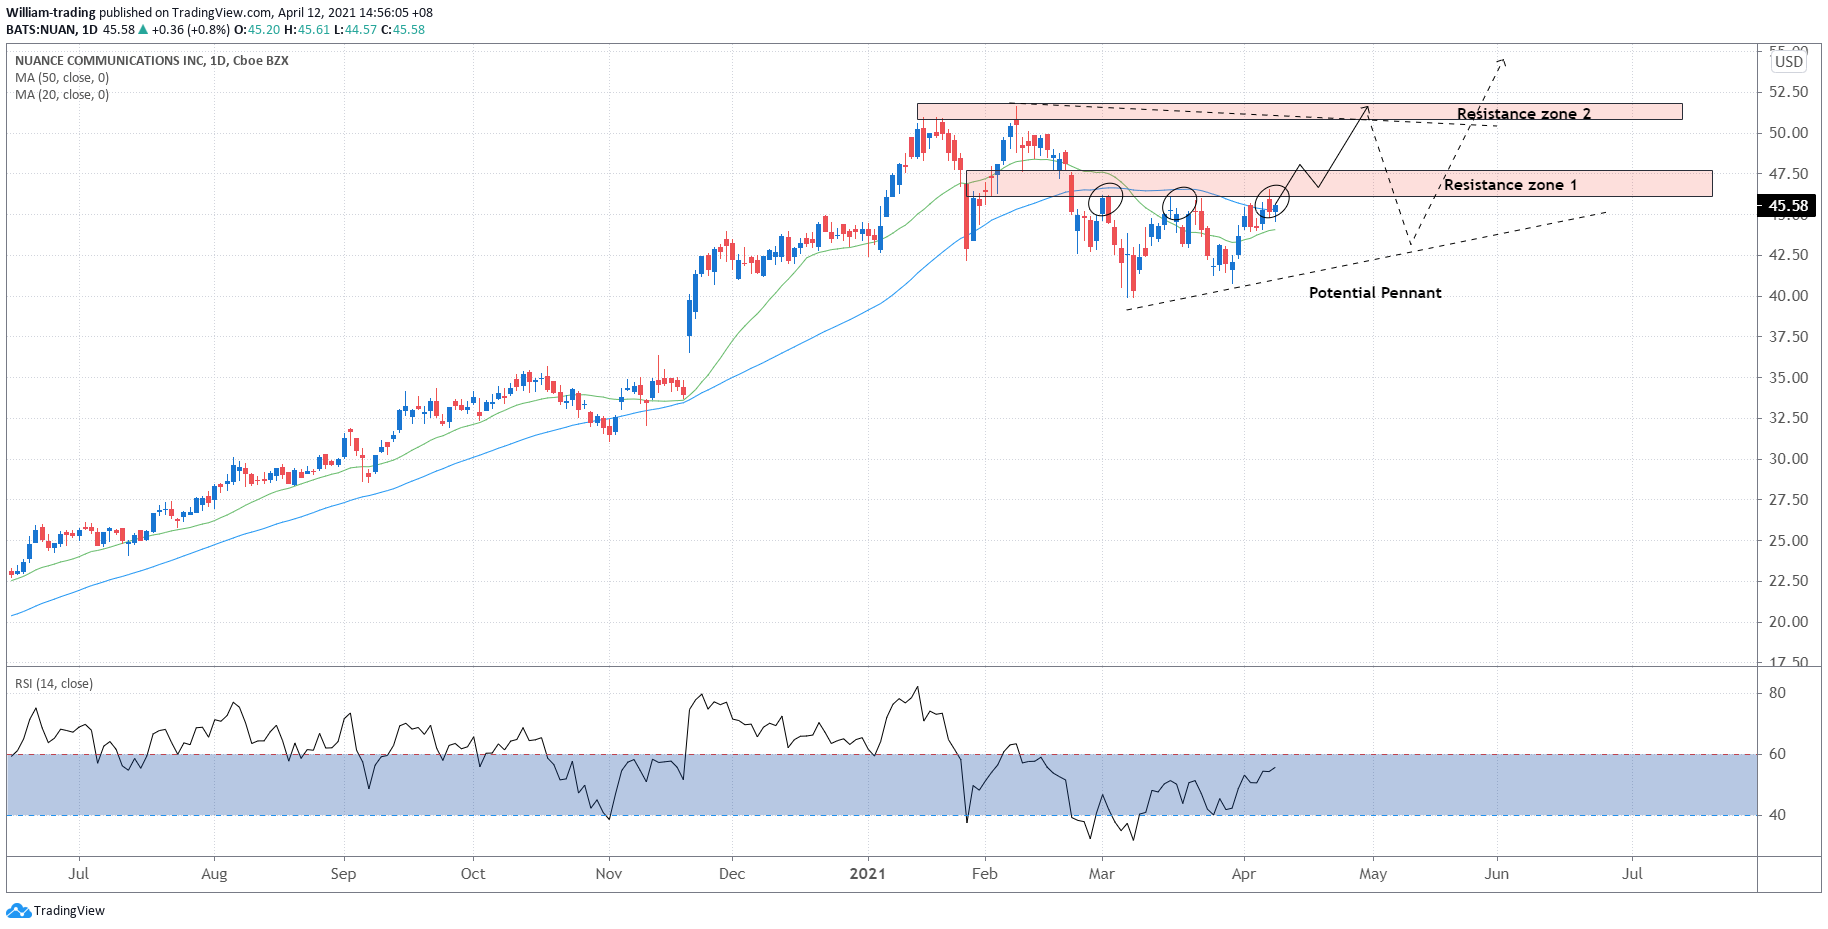Click the 20.00 price axis label
Screen dimensions: 1828x929
[1788, 622]
